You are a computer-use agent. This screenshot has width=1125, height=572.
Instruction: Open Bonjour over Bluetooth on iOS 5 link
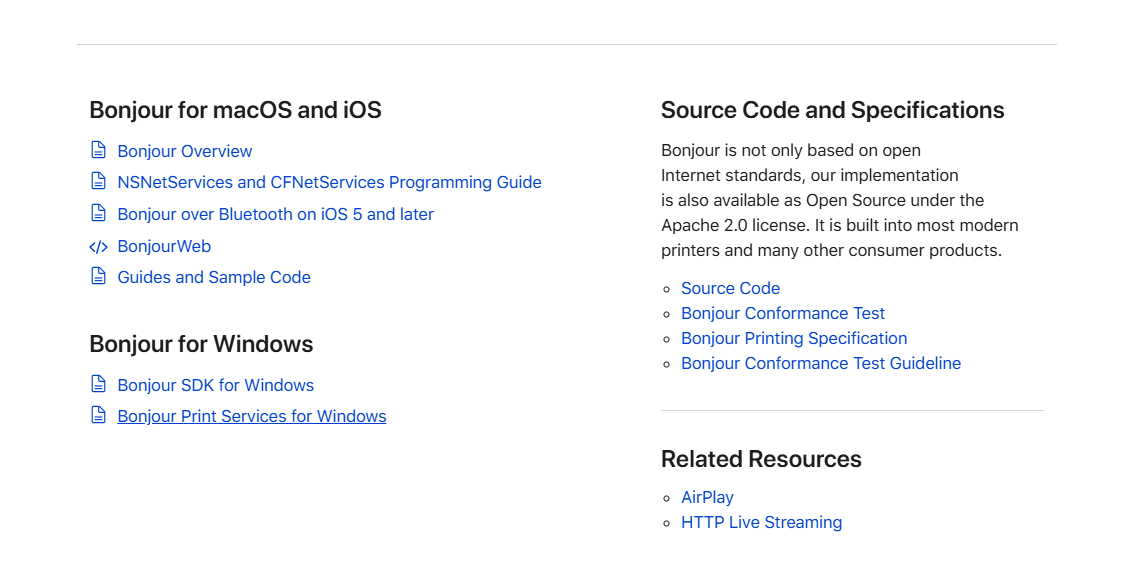point(276,214)
